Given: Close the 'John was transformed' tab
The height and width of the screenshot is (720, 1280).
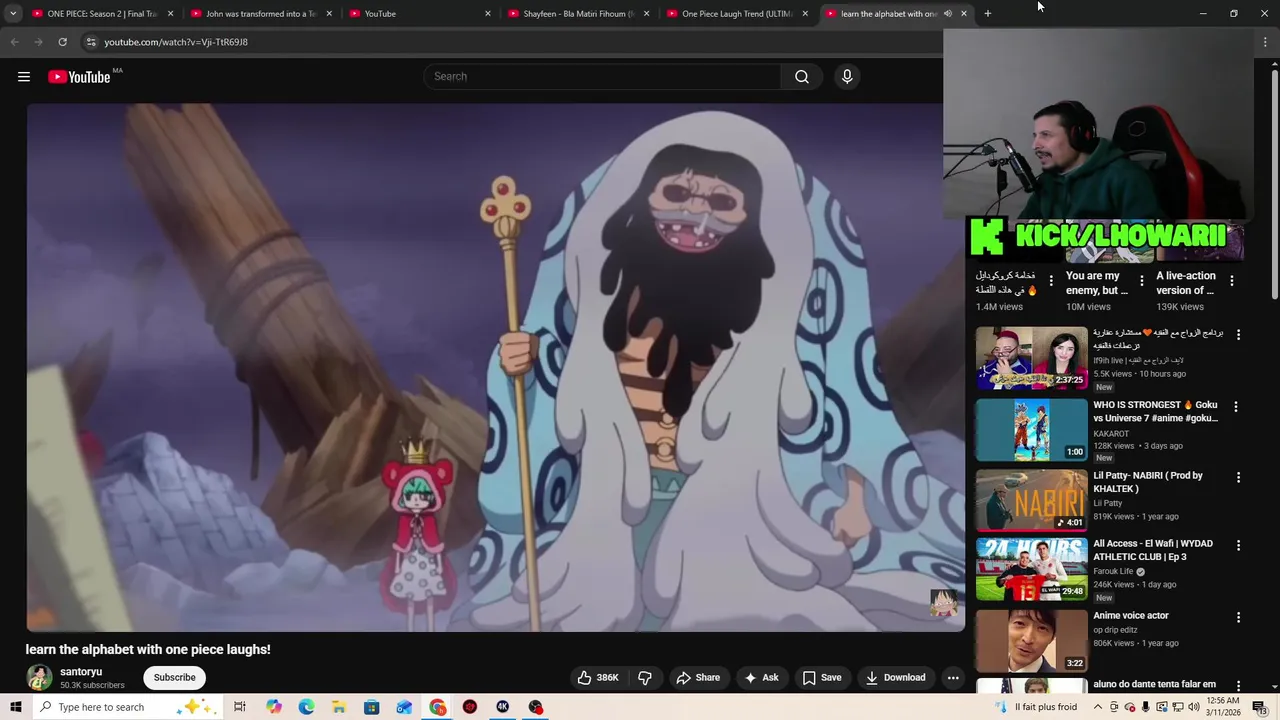Looking at the screenshot, I should [329, 13].
